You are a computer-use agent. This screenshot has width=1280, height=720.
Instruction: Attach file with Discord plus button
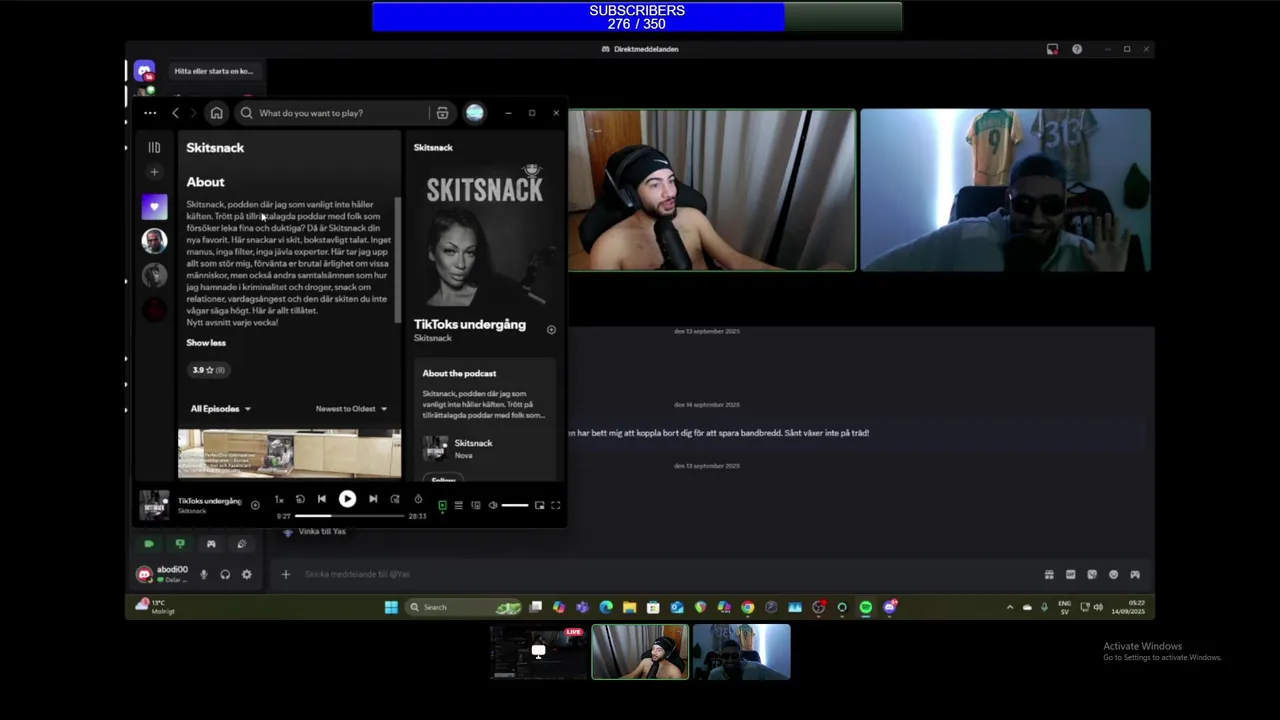(285, 574)
